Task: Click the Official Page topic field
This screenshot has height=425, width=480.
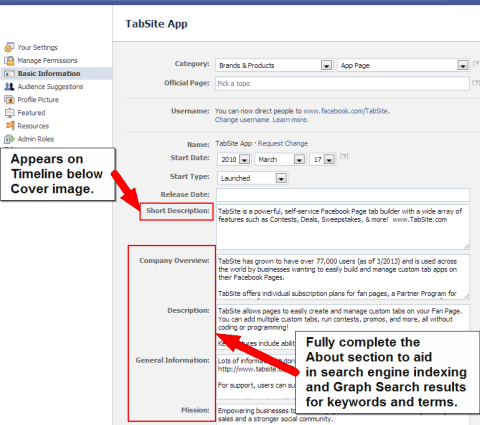Action: (x=343, y=84)
